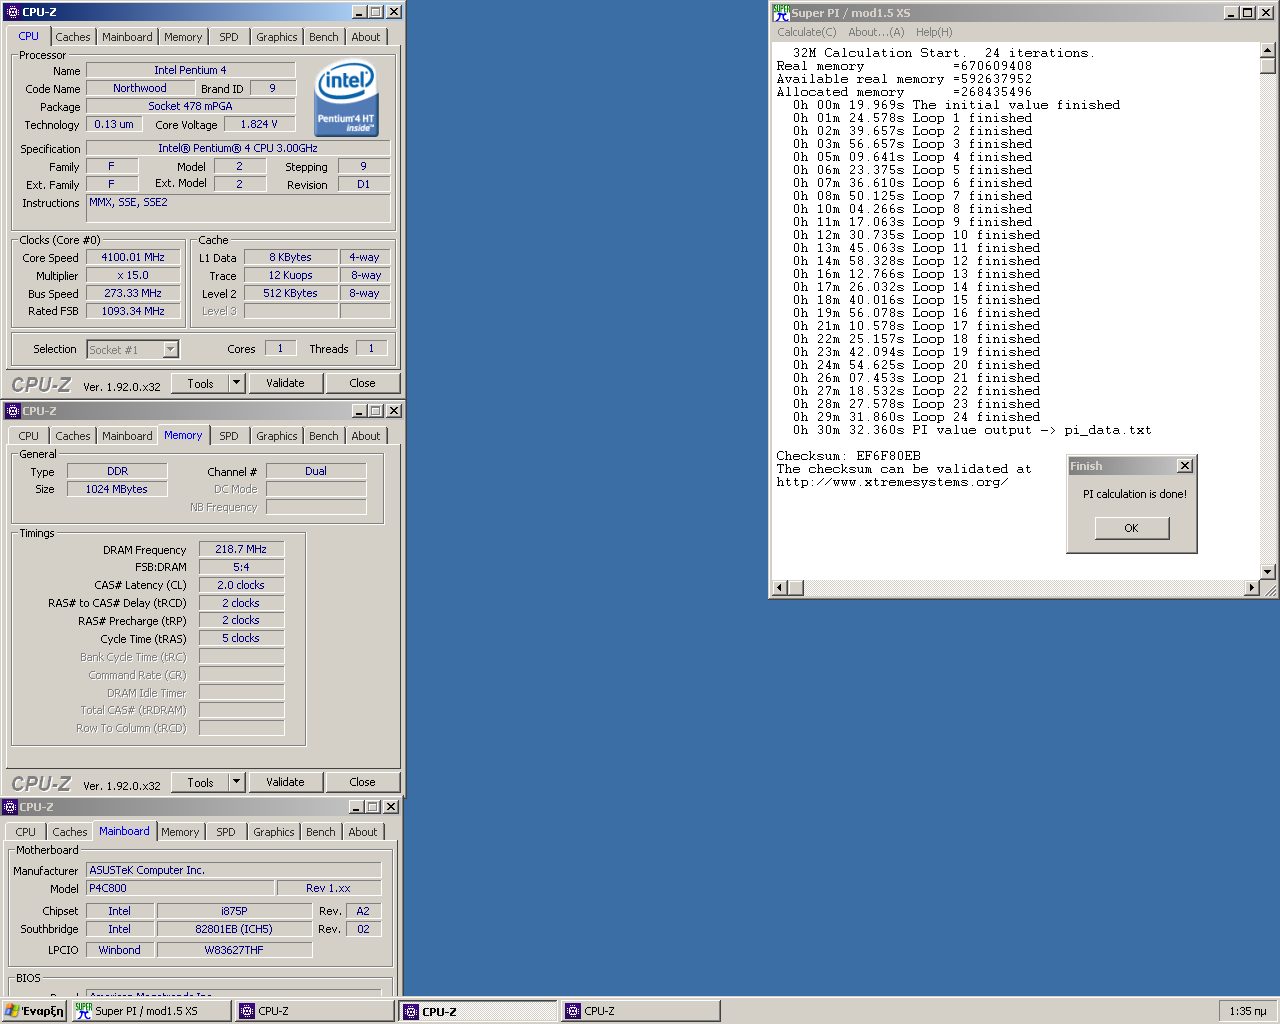
Task: Click Super PI horizontal scrollbar right arrow
Action: (x=1252, y=588)
